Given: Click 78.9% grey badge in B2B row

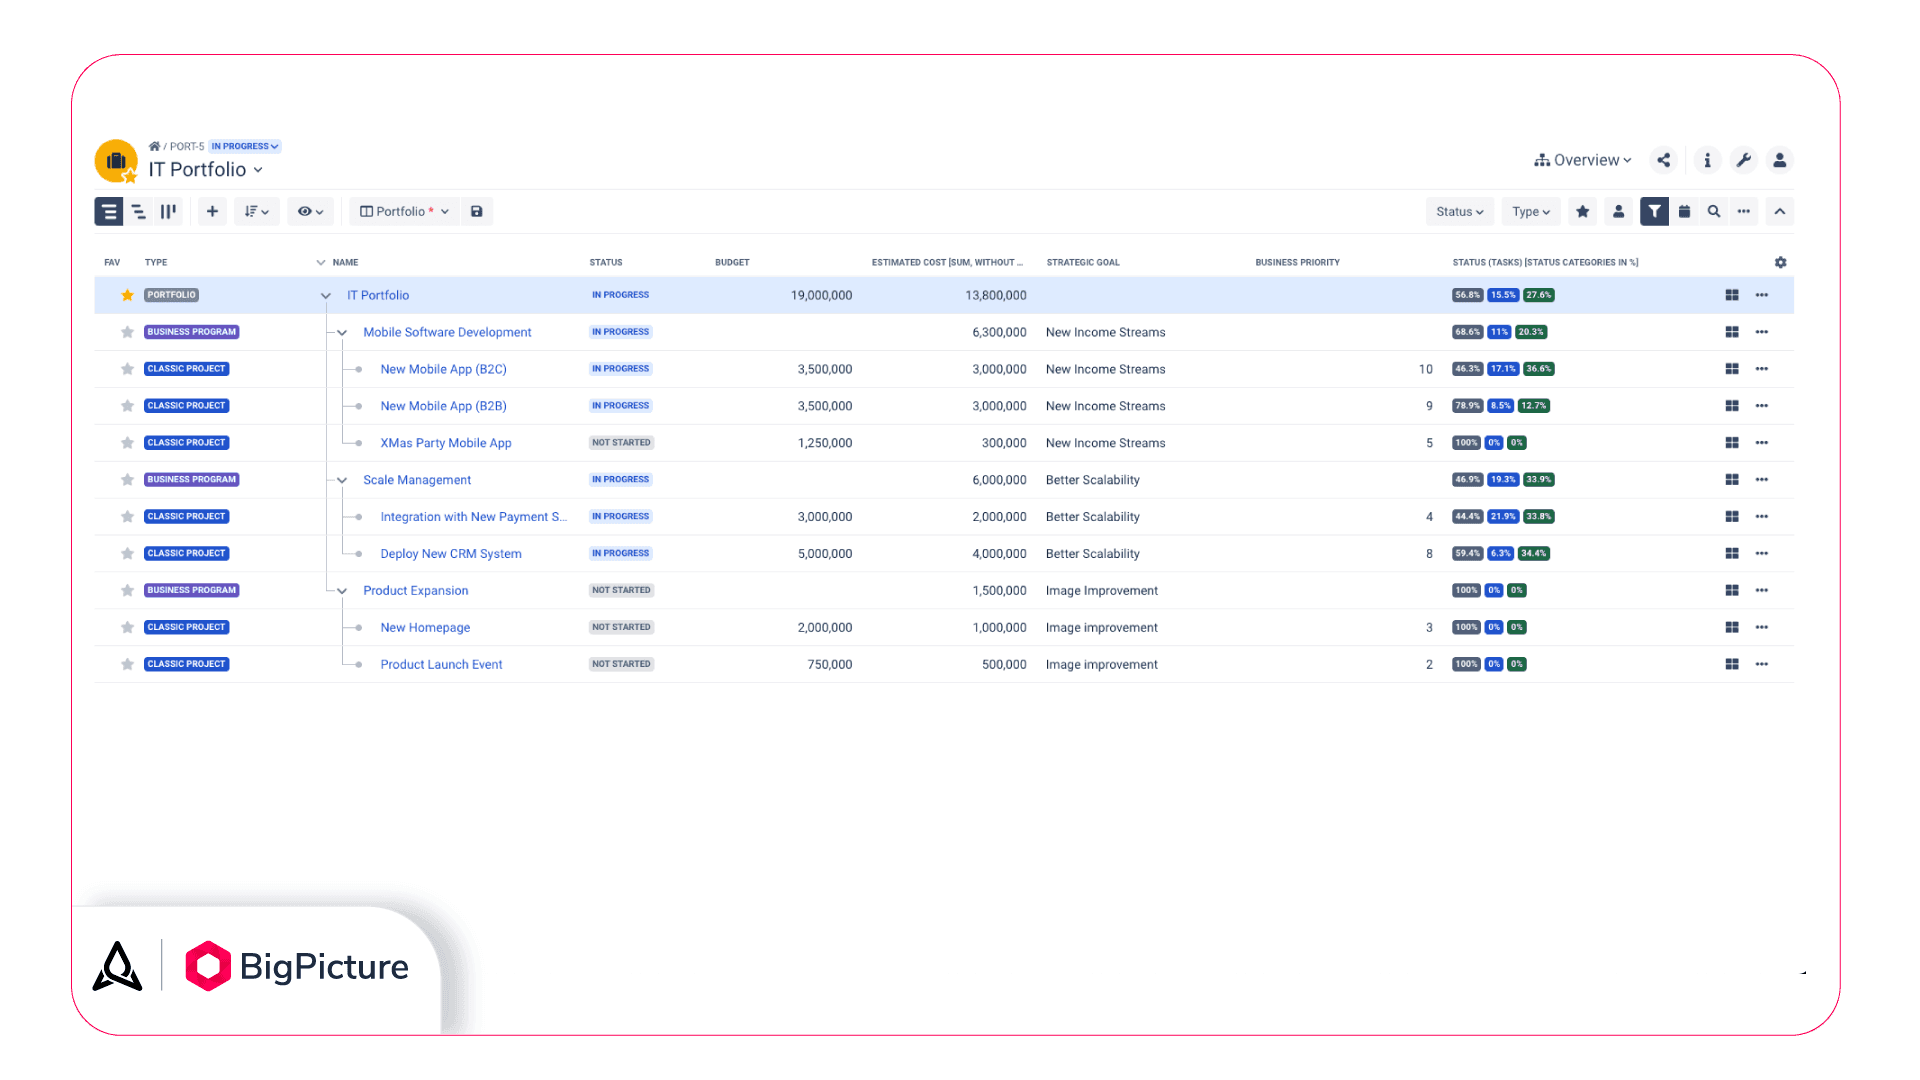Looking at the screenshot, I should (1468, 406).
